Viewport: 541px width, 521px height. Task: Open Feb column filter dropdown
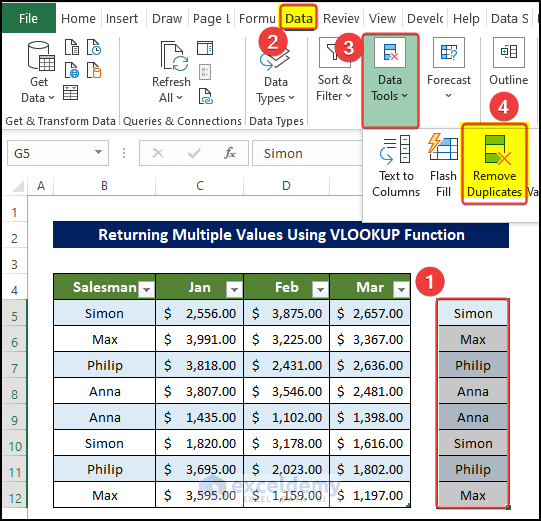click(x=320, y=289)
